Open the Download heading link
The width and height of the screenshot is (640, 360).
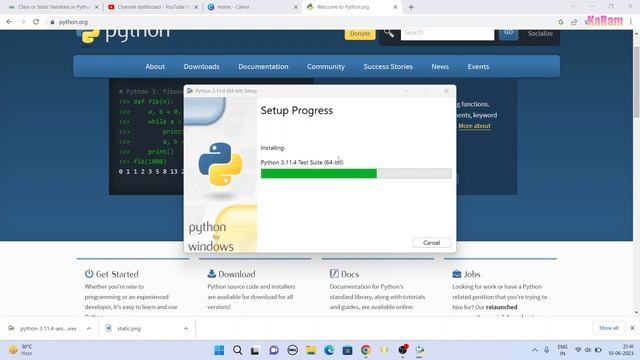[237, 274]
